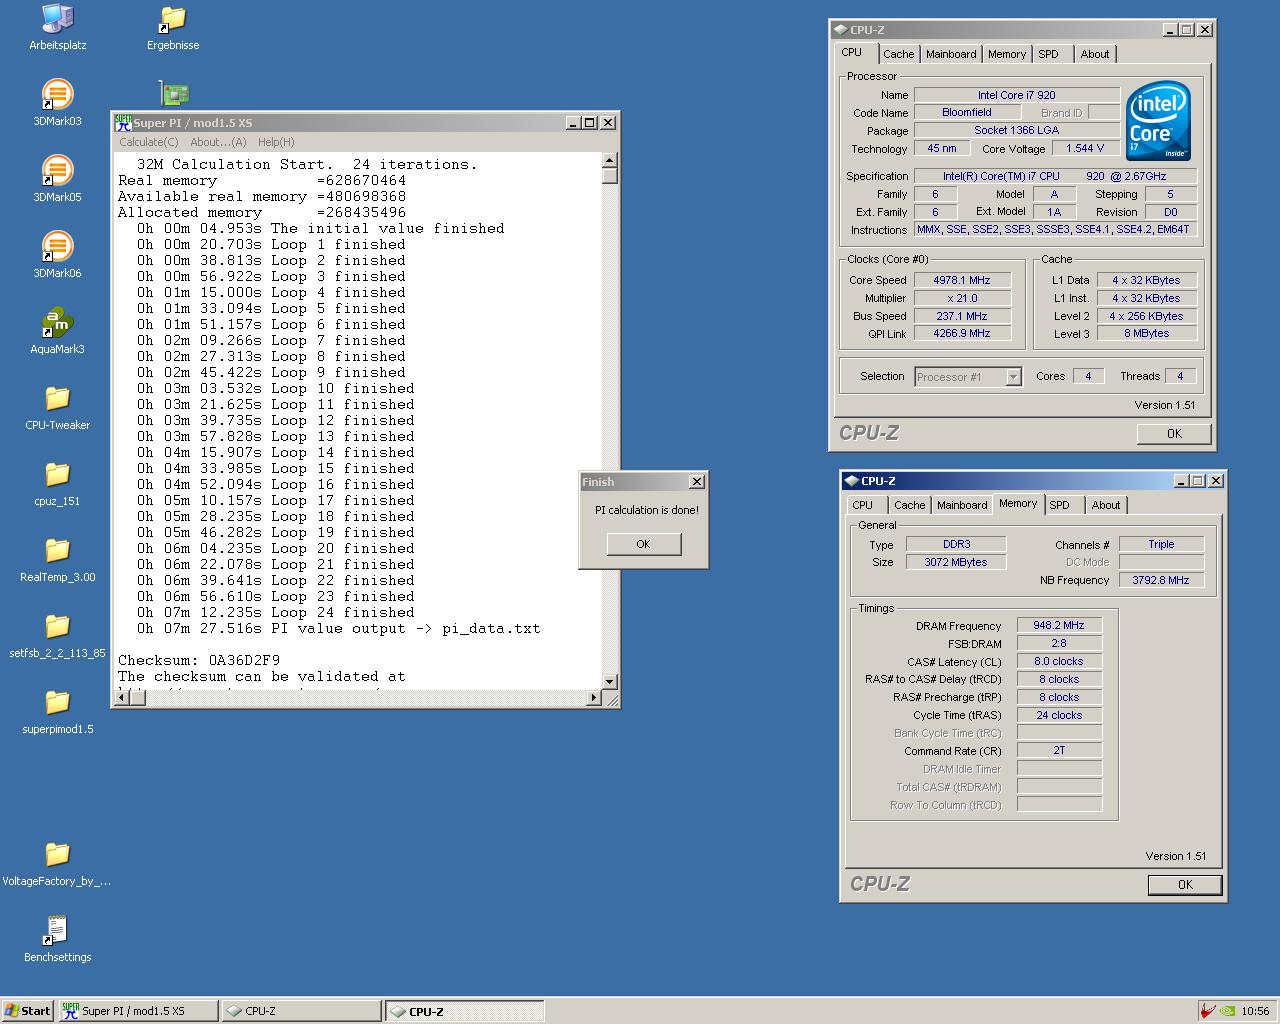
Task: Click the Command Rate value 2T
Action: point(1059,750)
